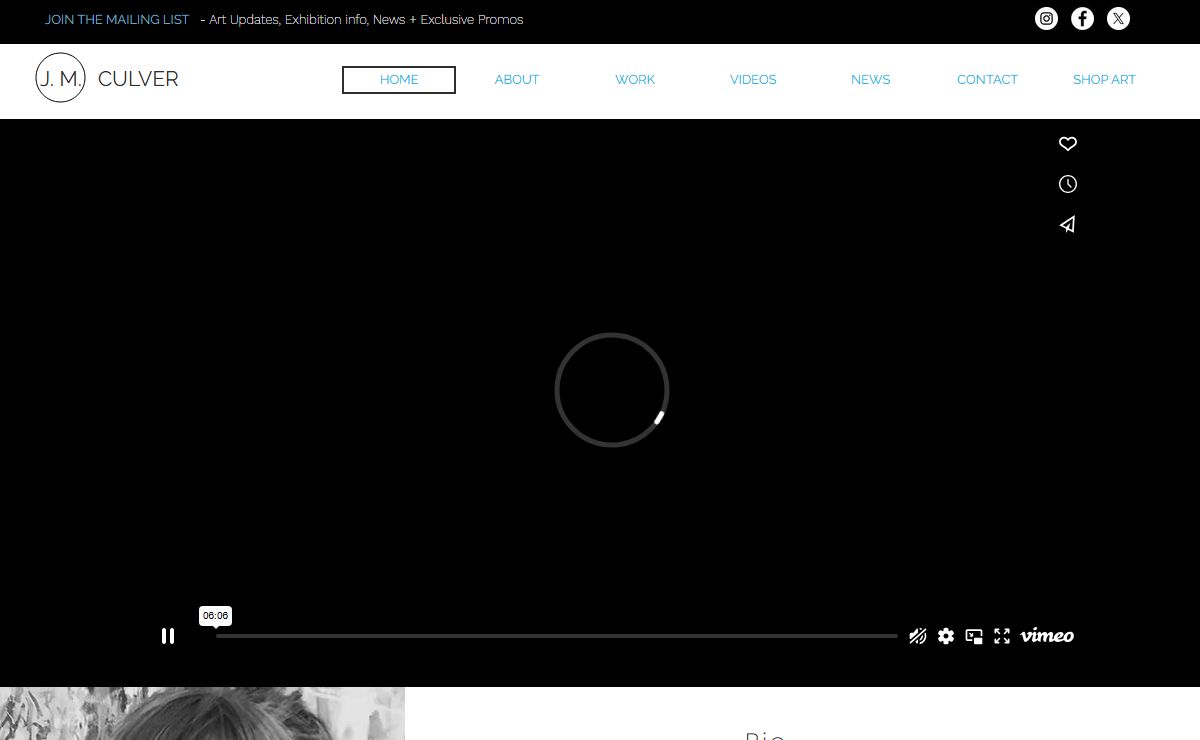
Task: Seek along the video progress bar
Action: [x=557, y=636]
